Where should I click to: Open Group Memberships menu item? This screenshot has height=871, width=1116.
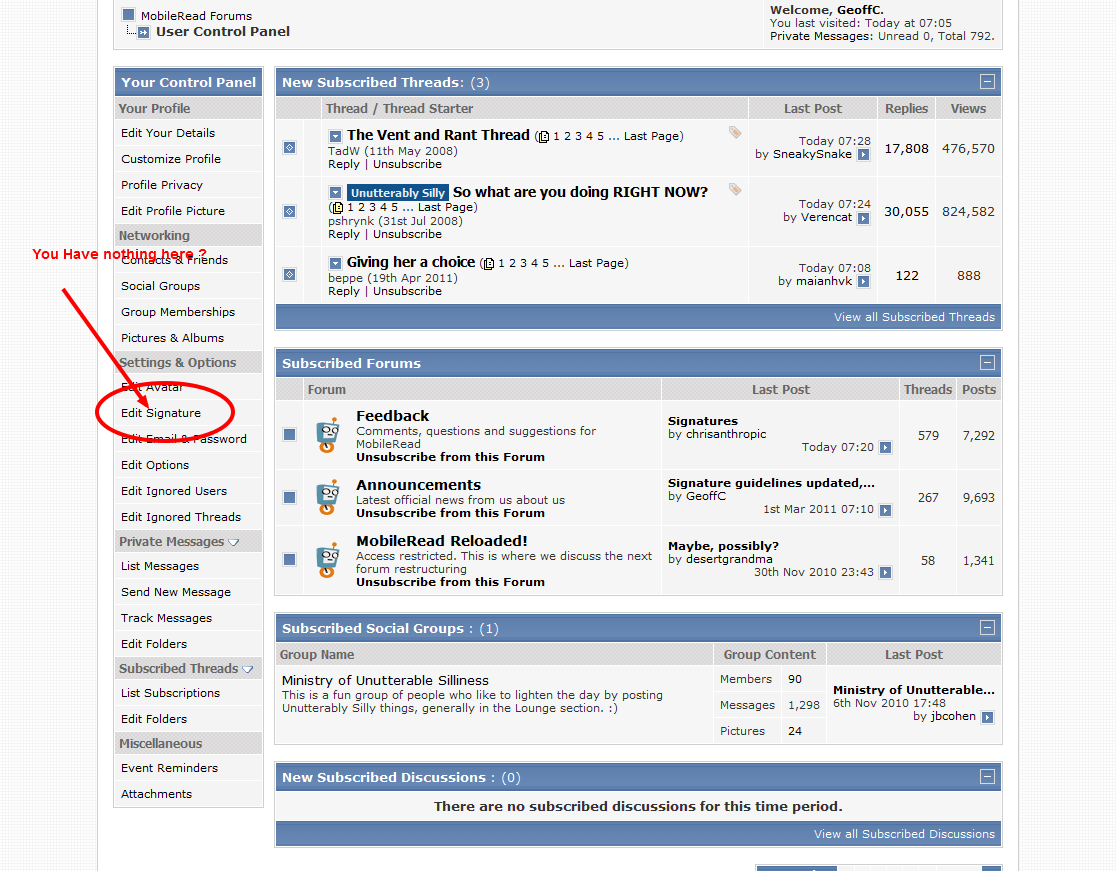(x=178, y=312)
